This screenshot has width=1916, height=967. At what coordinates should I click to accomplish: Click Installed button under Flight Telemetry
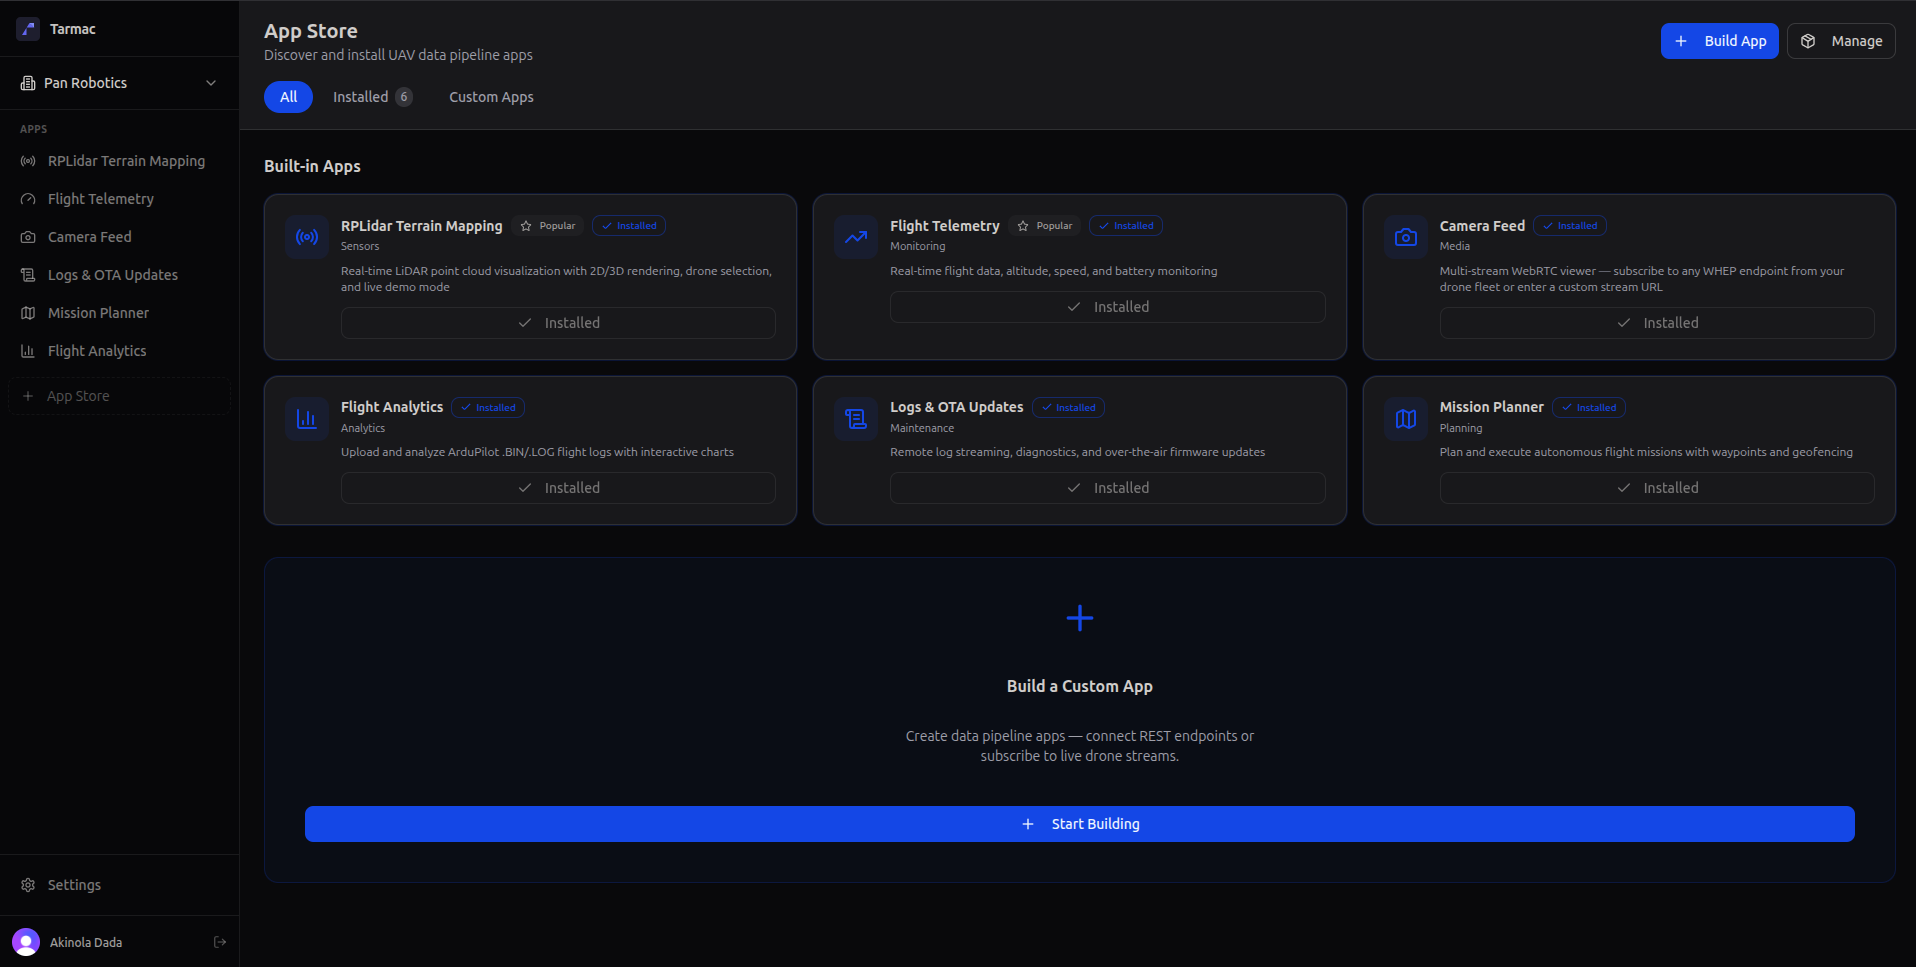[1107, 307]
